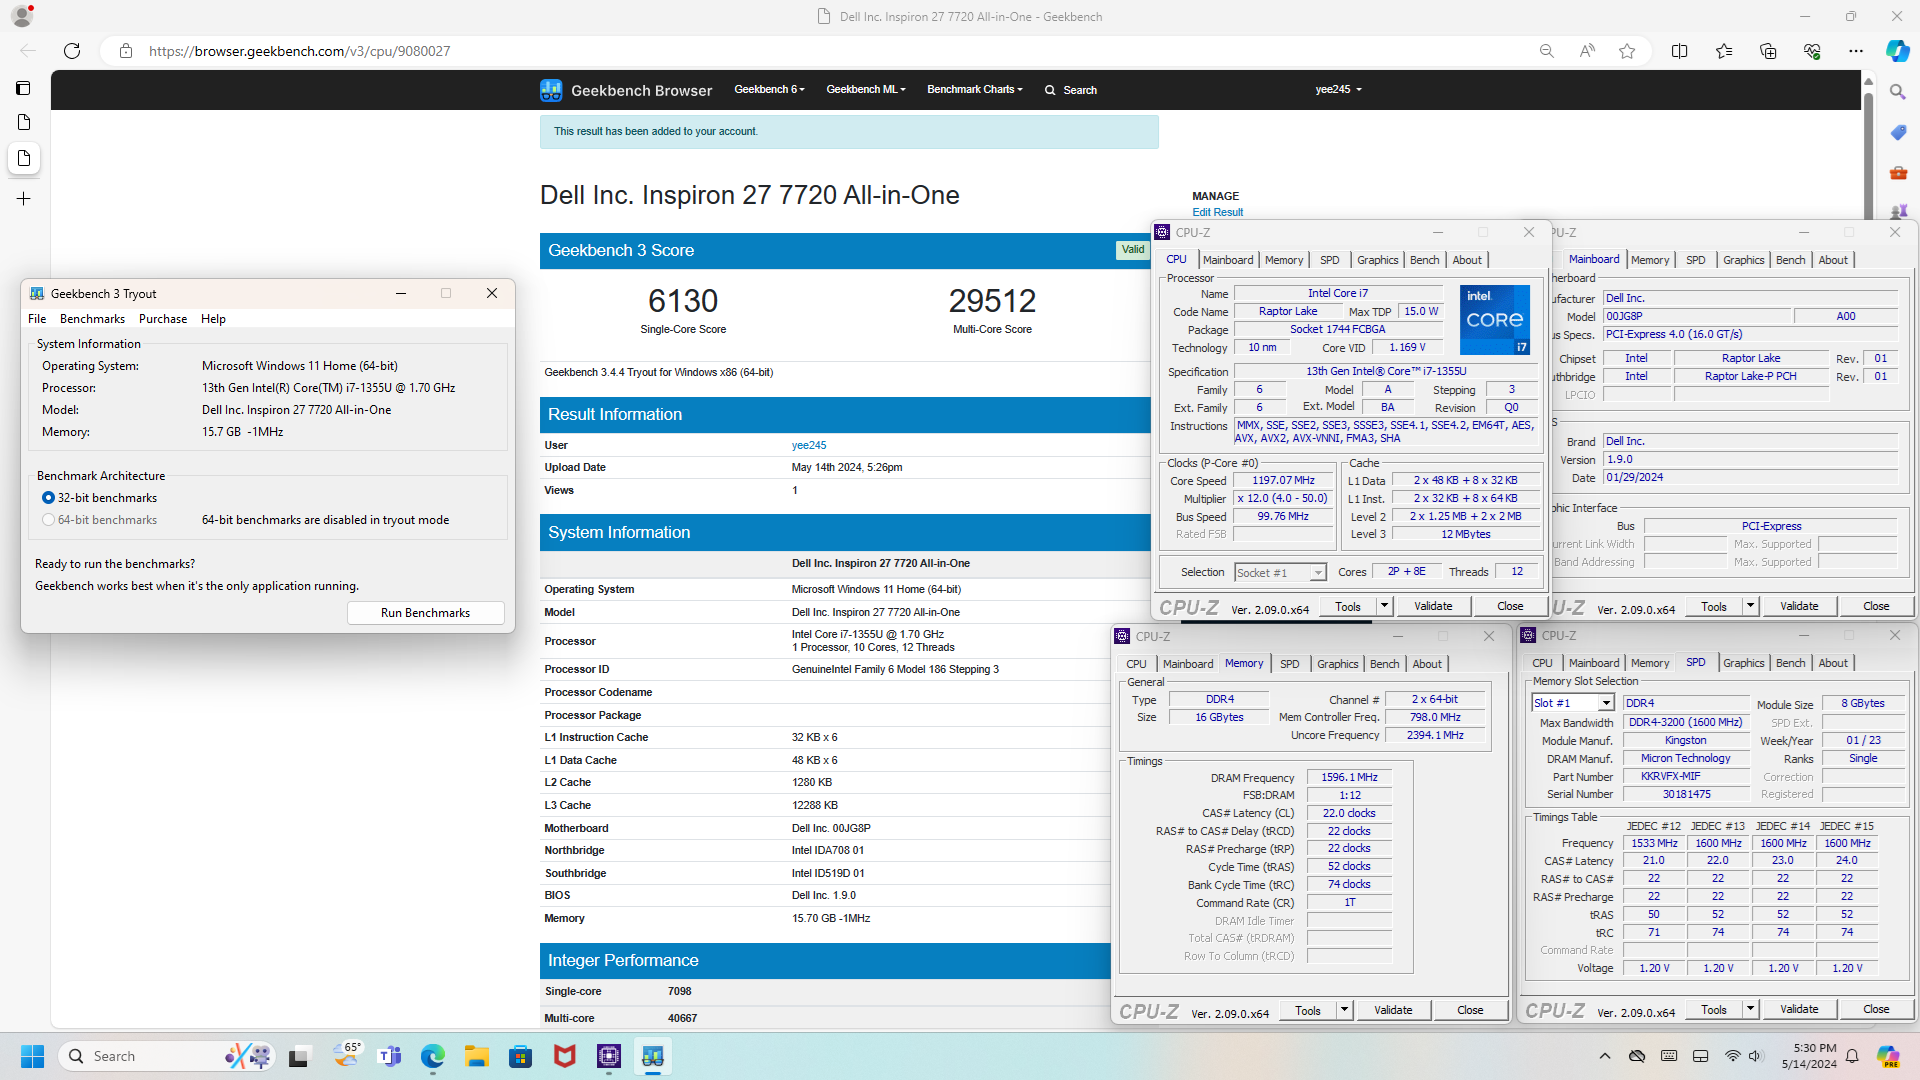
Task: Open the notifications bell
Action: click(1852, 1056)
